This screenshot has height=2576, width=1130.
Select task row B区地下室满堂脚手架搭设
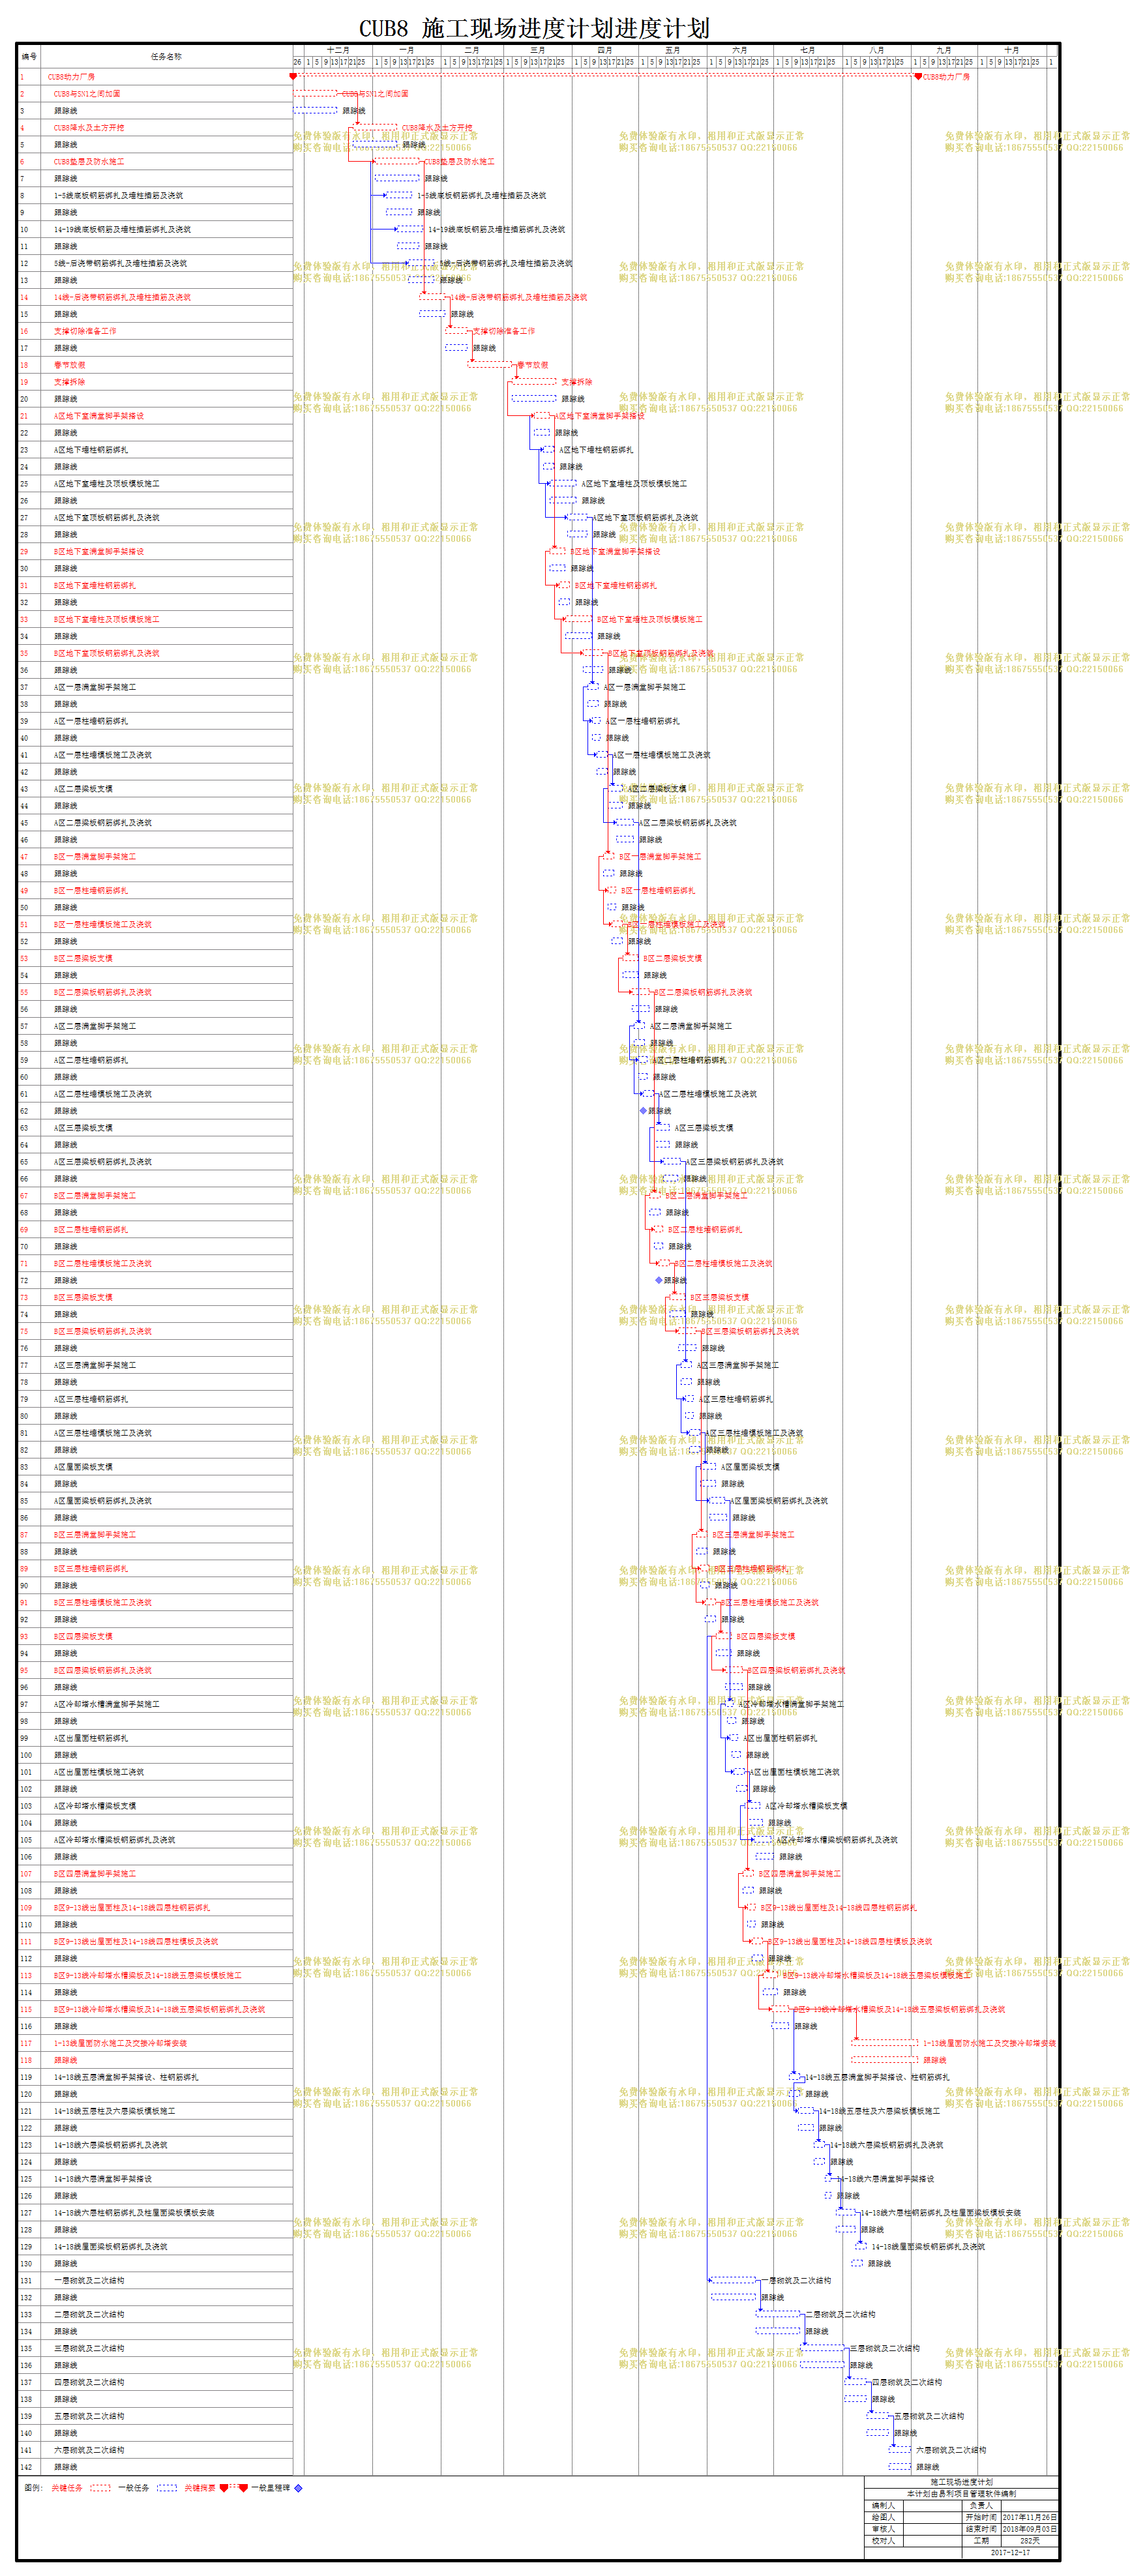coord(155,551)
